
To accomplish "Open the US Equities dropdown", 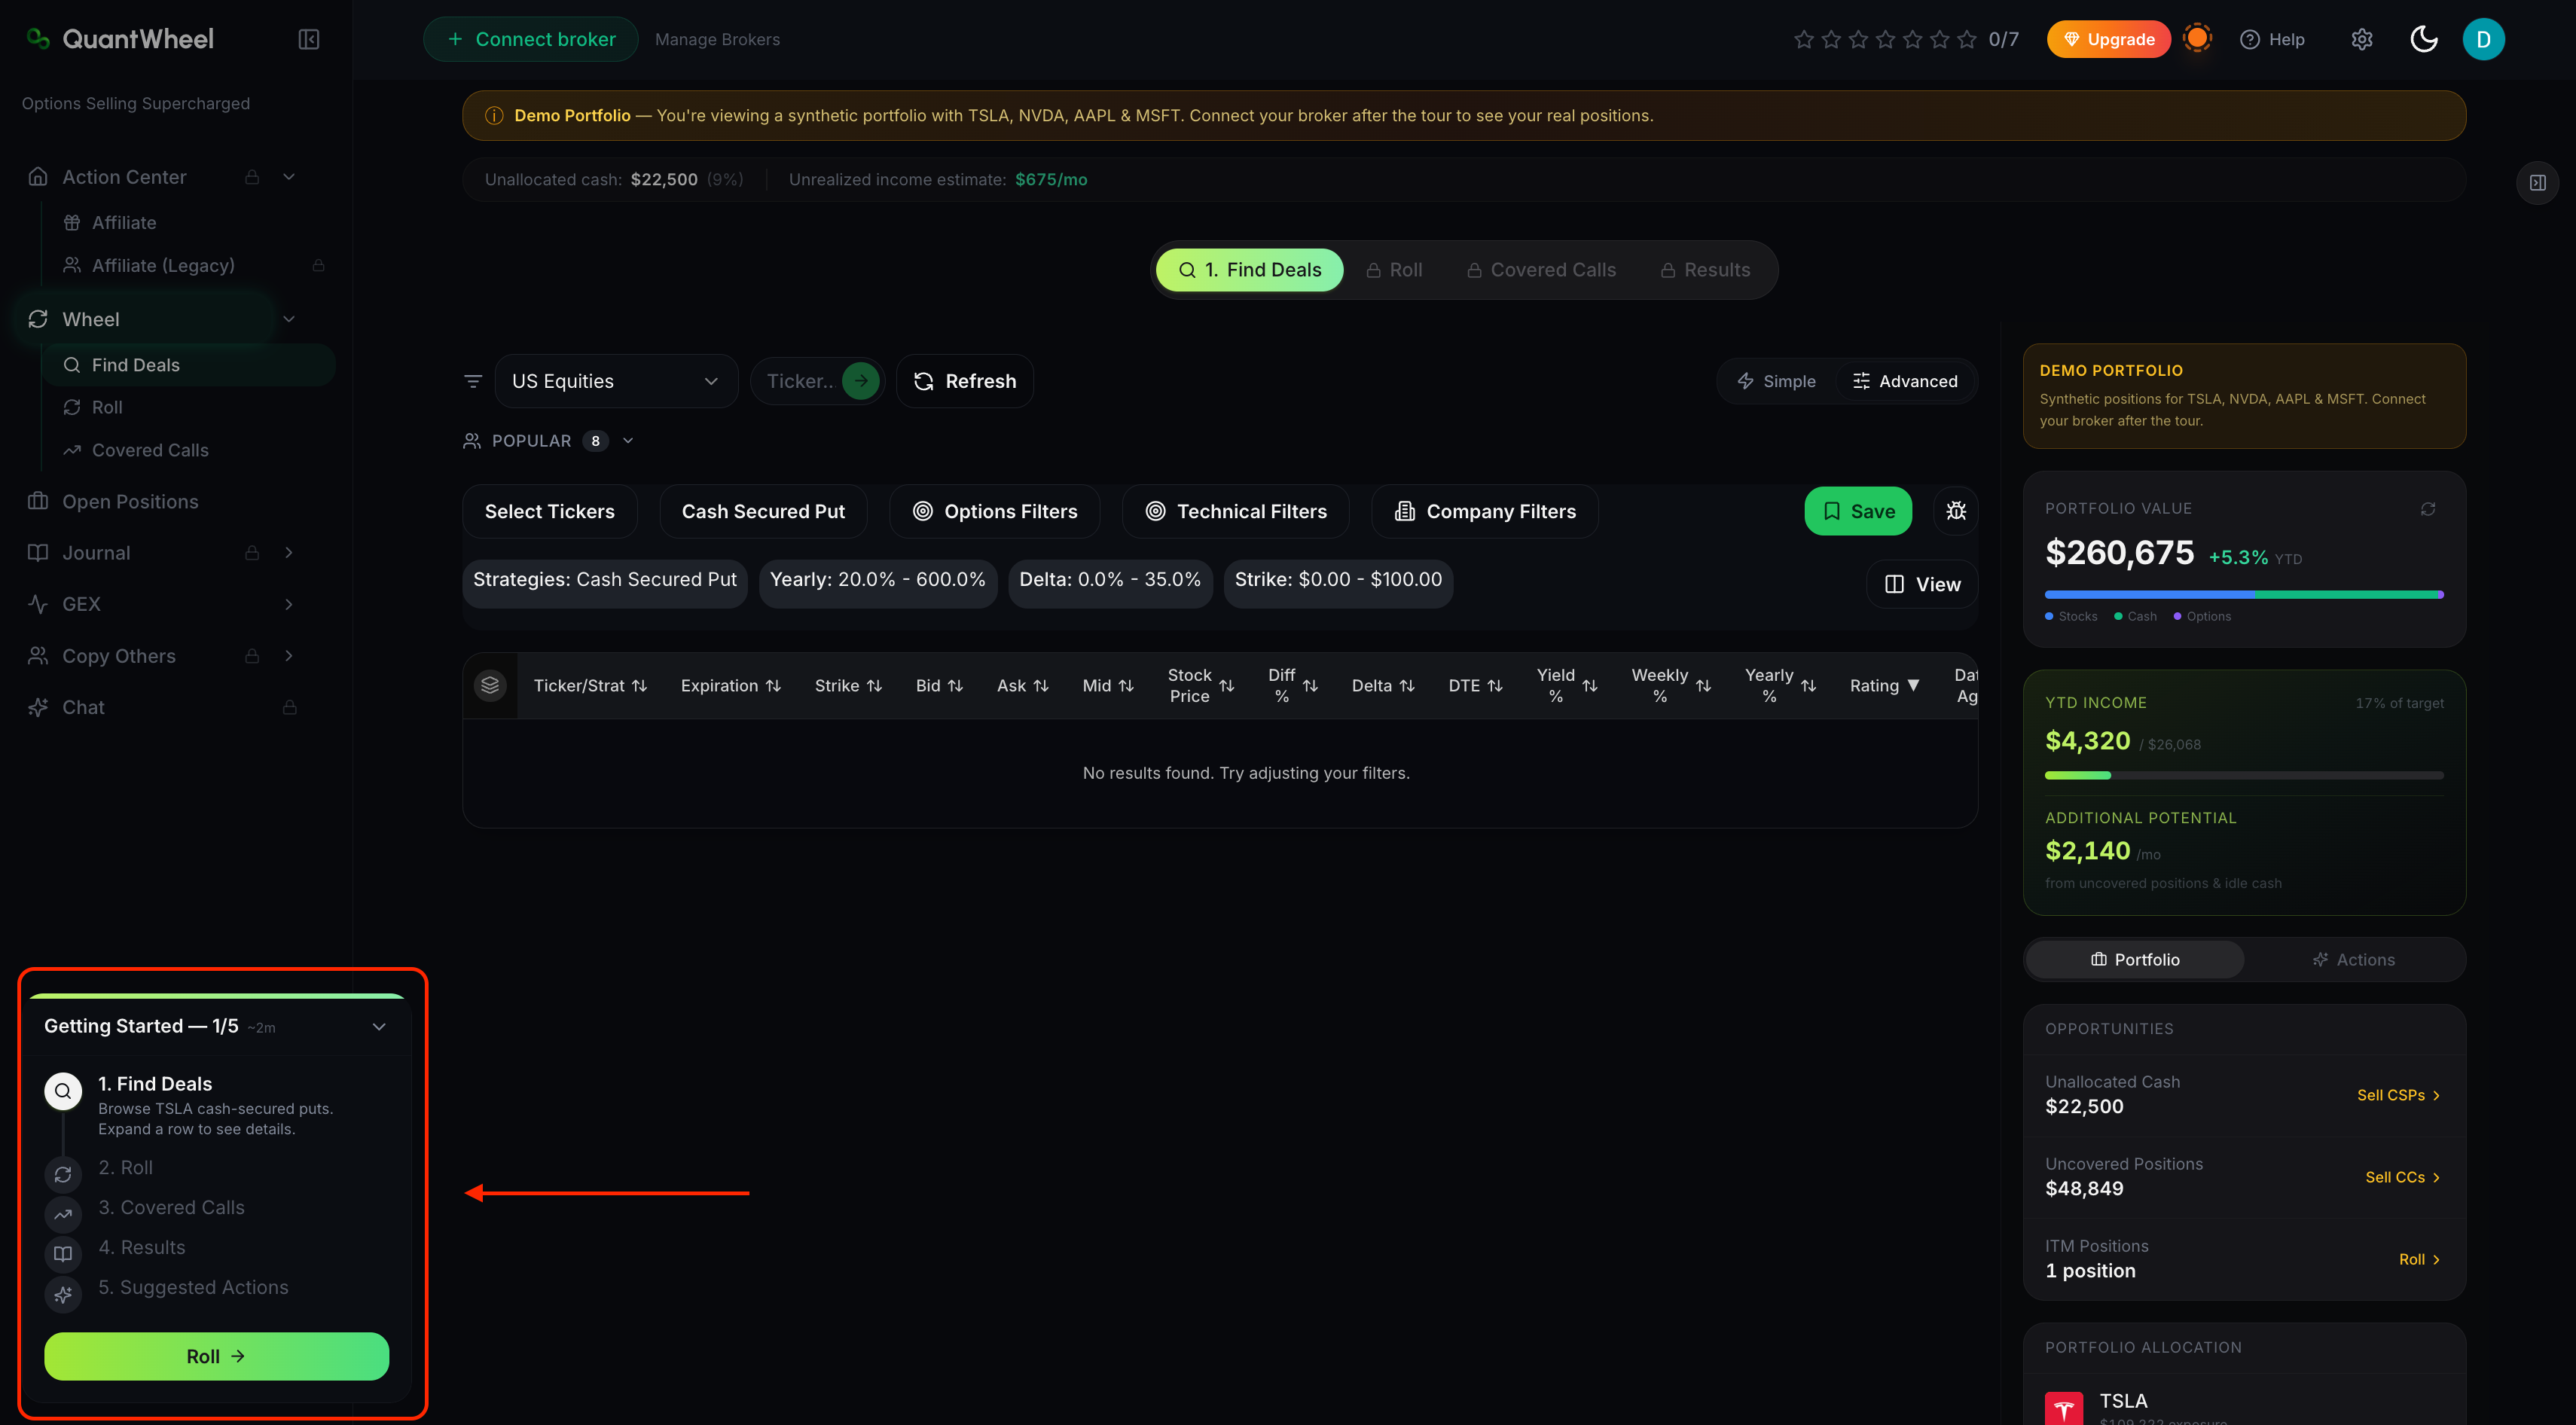I will [x=616, y=381].
